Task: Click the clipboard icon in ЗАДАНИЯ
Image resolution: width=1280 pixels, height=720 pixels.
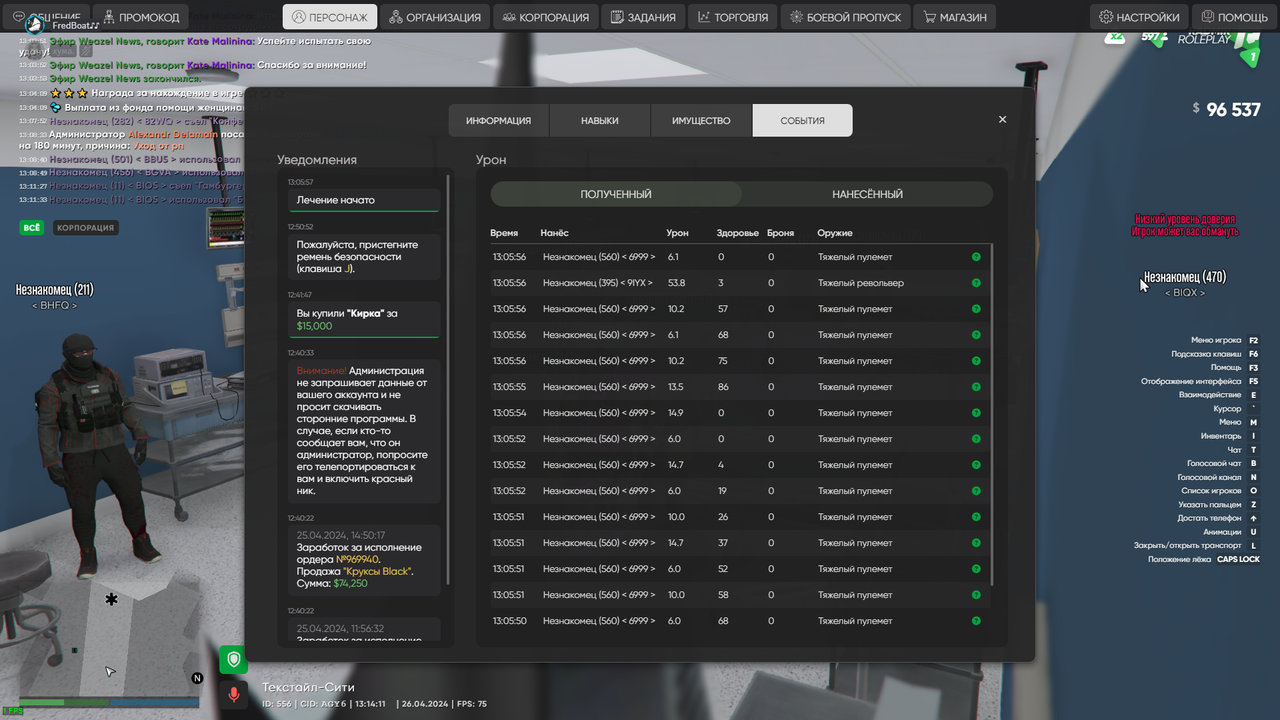Action: click(618, 17)
